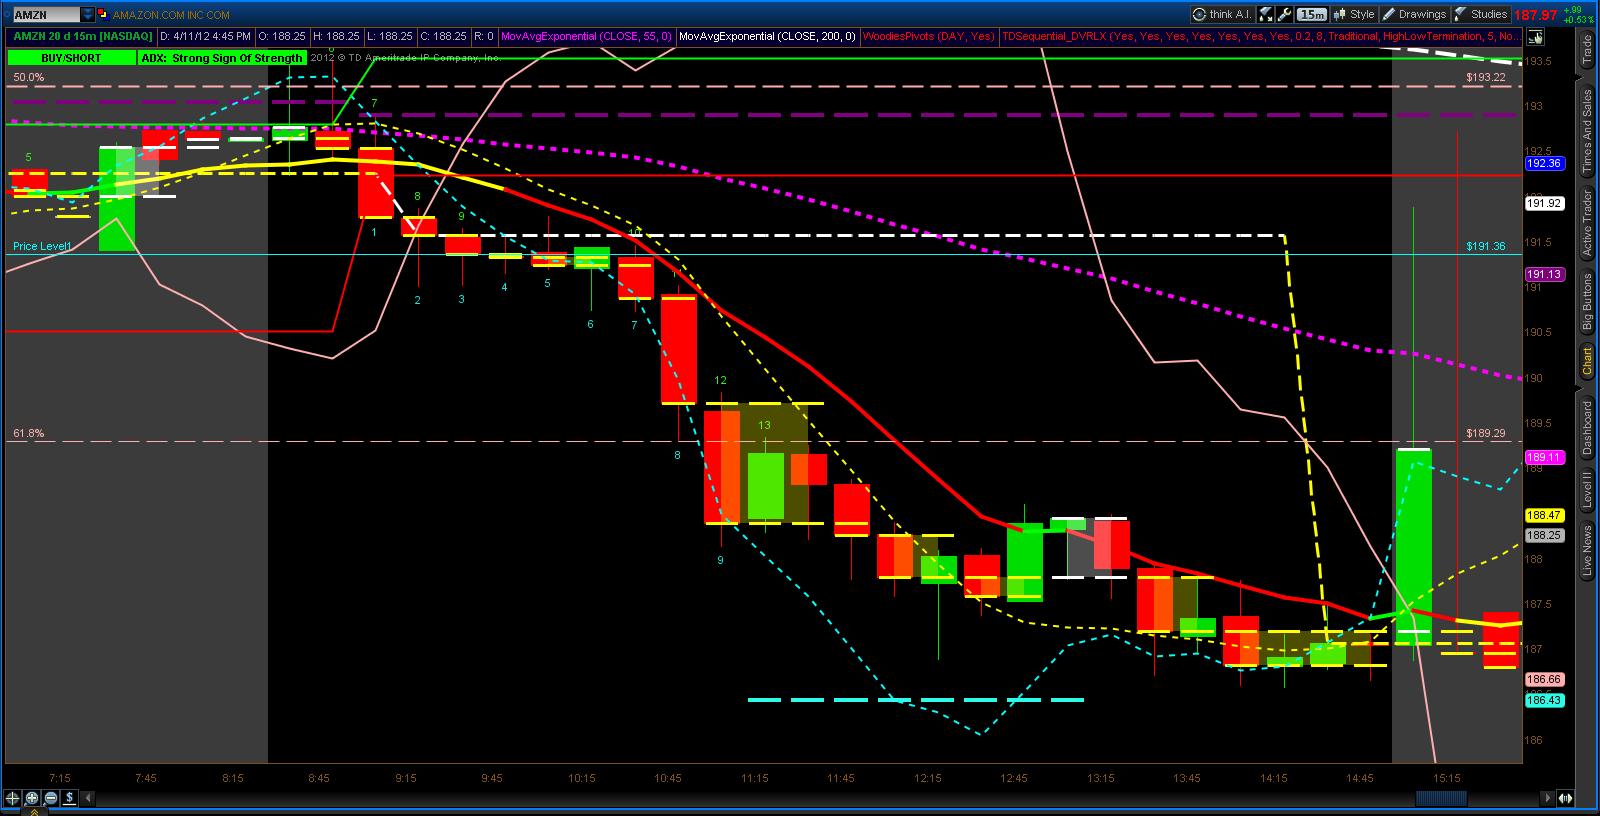
Task: Click the colored link squares icon
Action: 104,15
